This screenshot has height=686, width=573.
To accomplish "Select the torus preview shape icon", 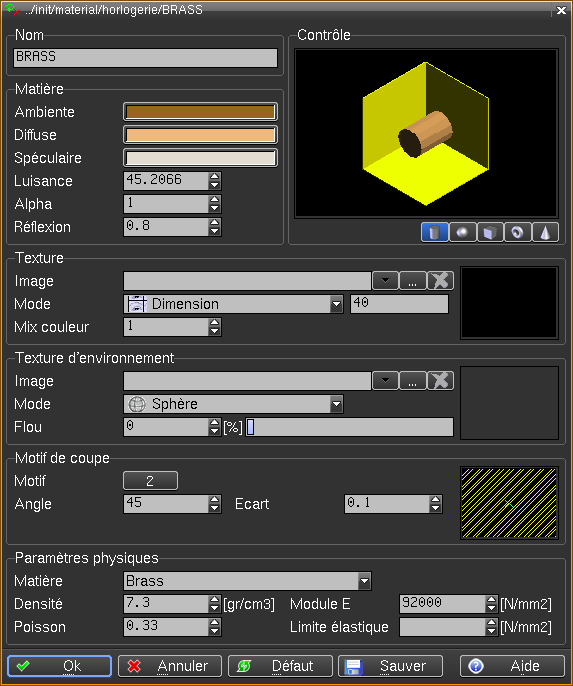I will pos(517,232).
